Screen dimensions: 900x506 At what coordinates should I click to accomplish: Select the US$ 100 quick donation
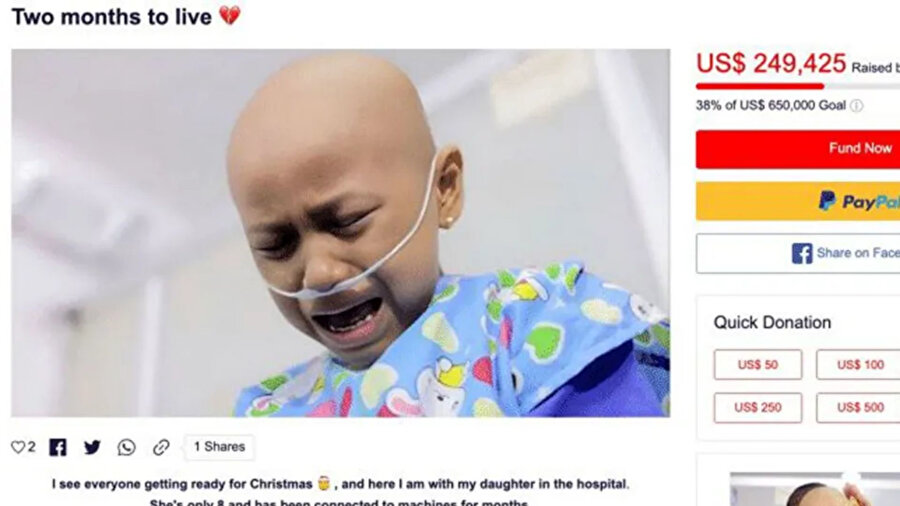(x=859, y=364)
